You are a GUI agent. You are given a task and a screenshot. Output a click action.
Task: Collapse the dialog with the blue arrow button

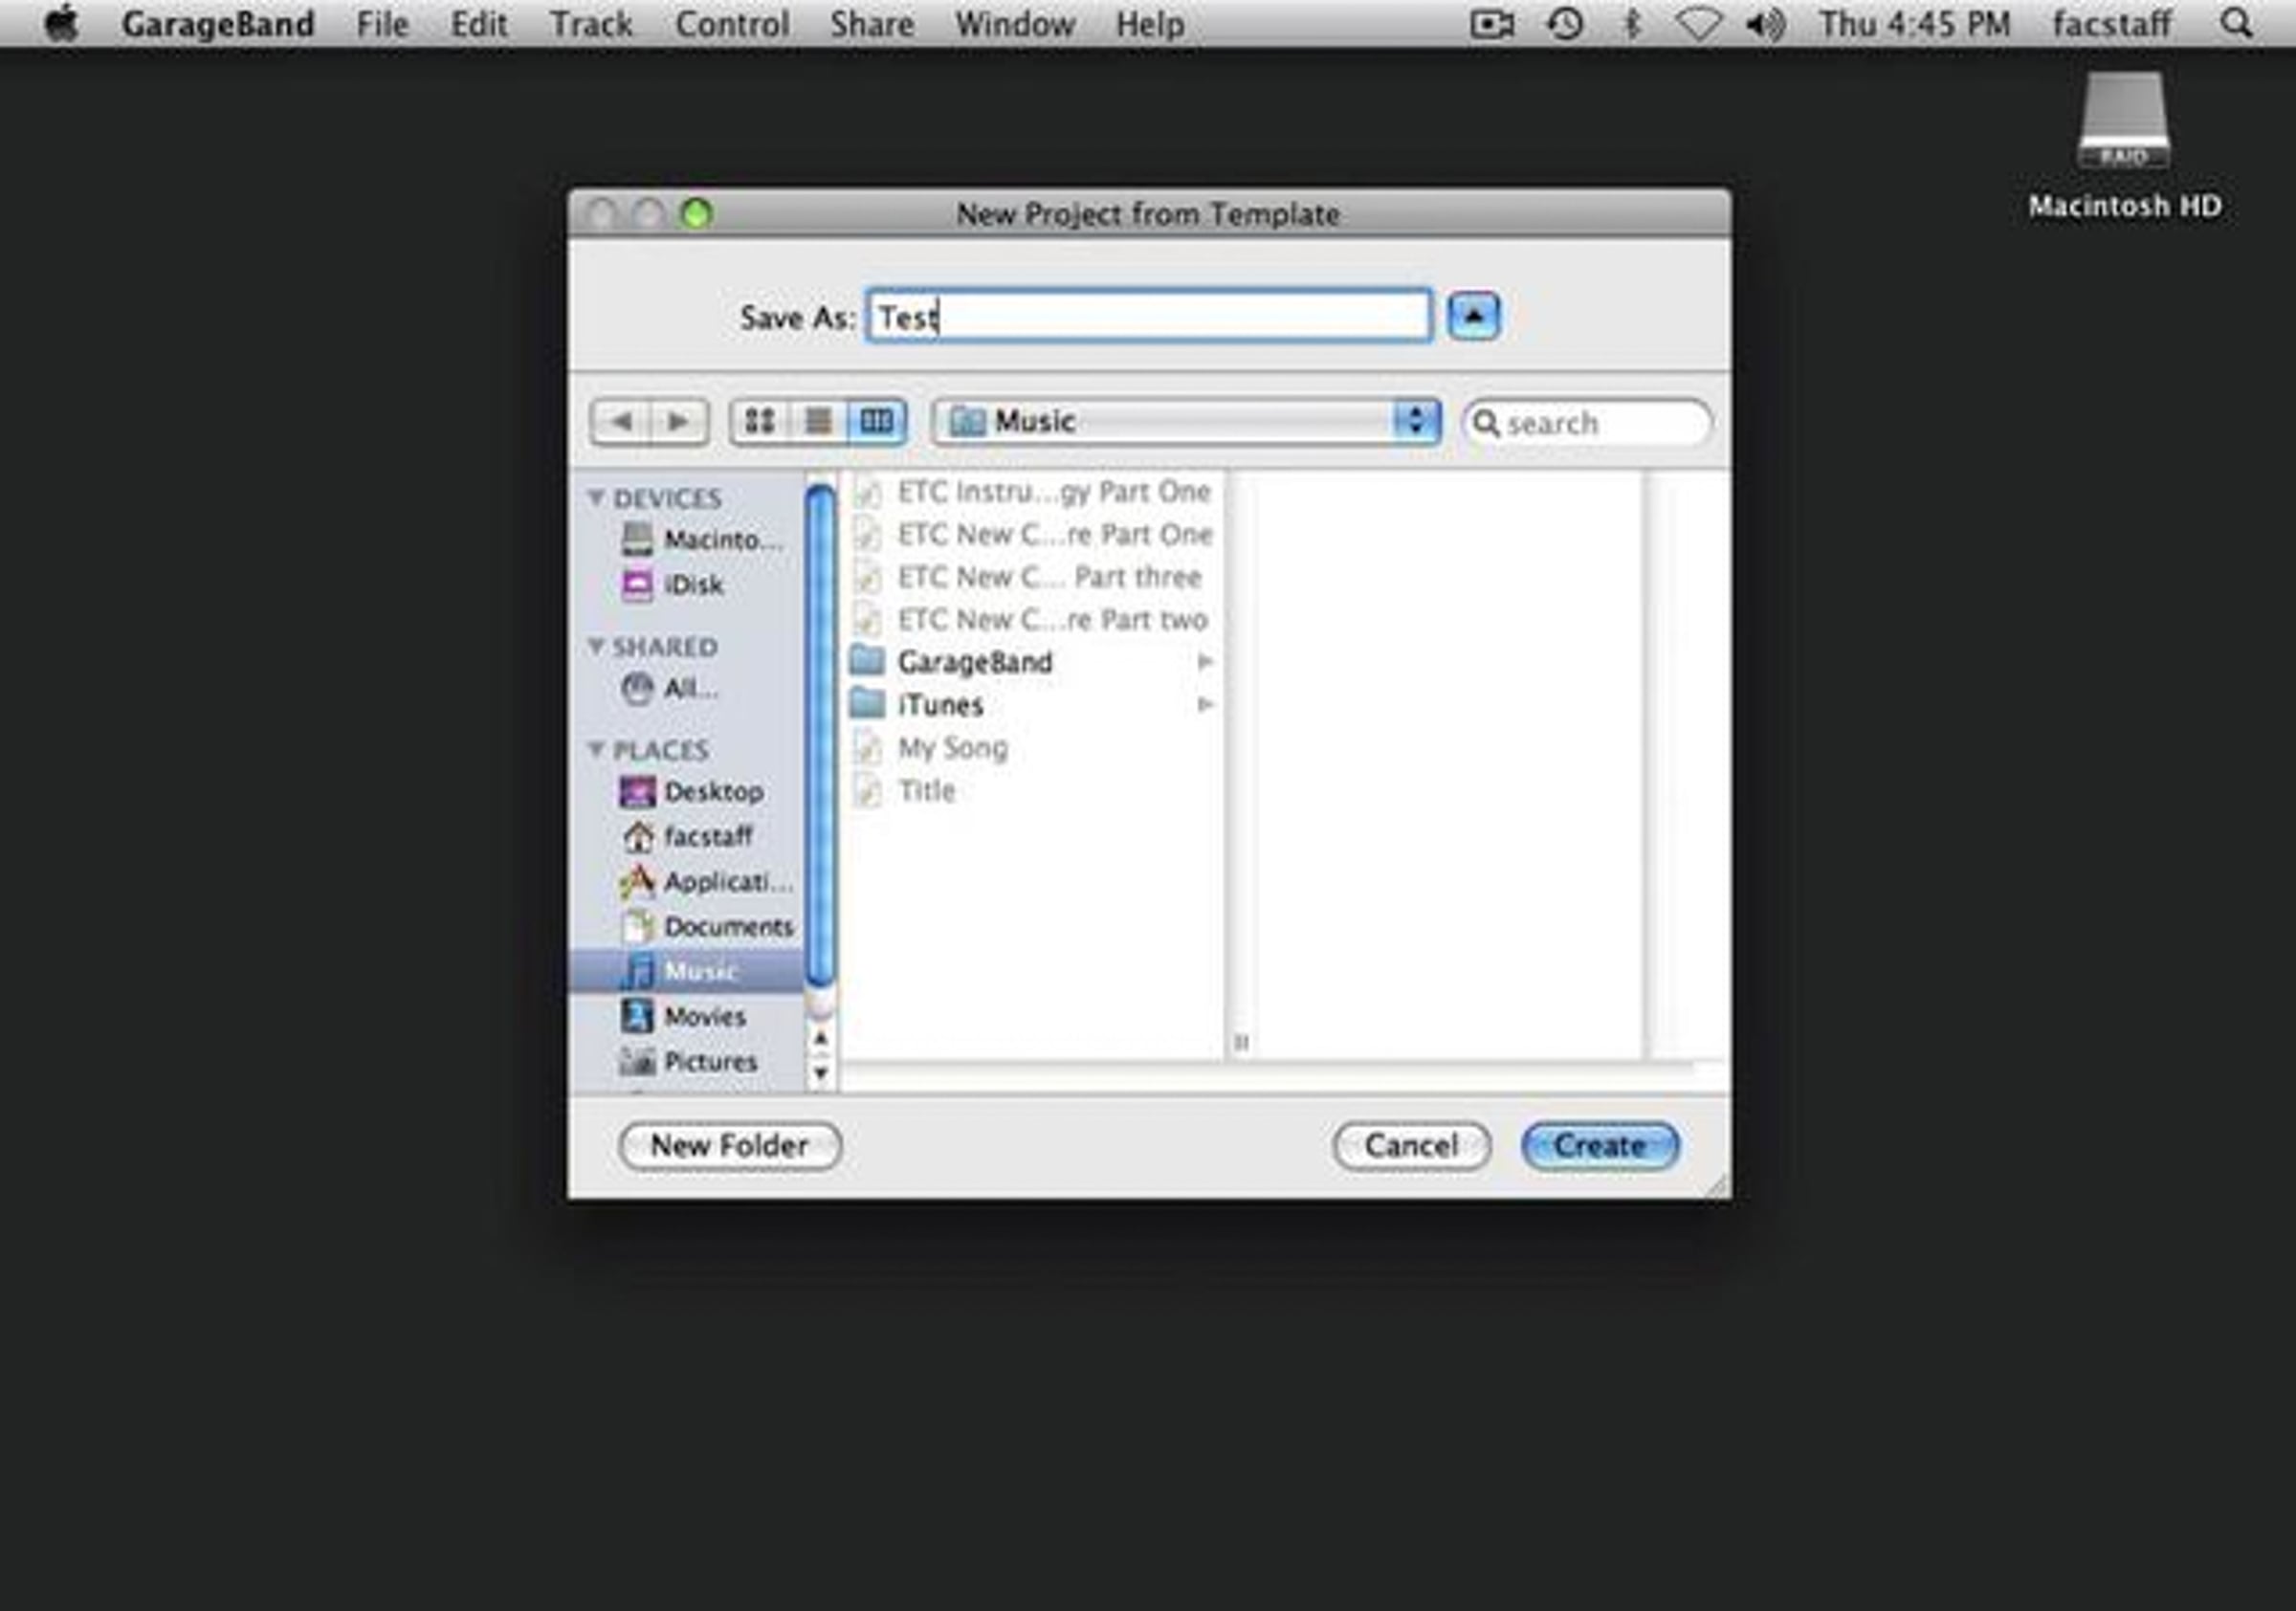pos(1473,316)
